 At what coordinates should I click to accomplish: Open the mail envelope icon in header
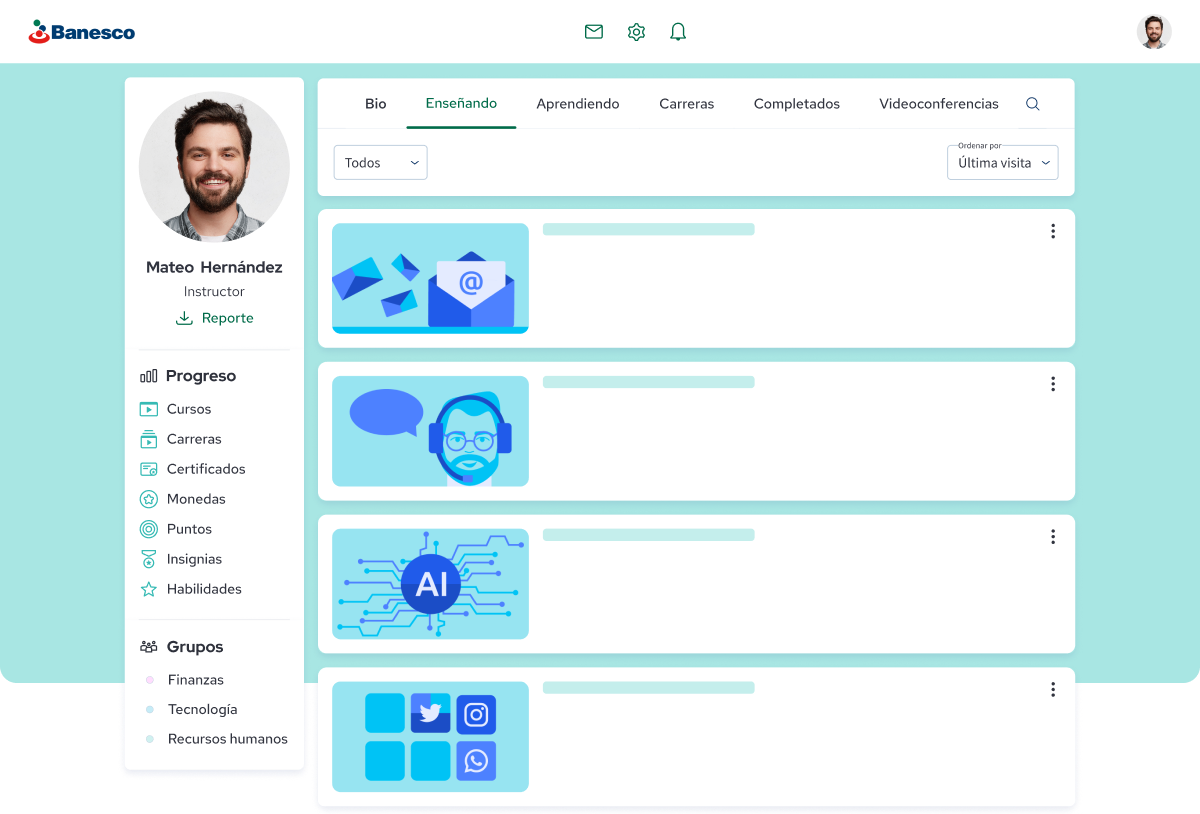click(x=594, y=32)
